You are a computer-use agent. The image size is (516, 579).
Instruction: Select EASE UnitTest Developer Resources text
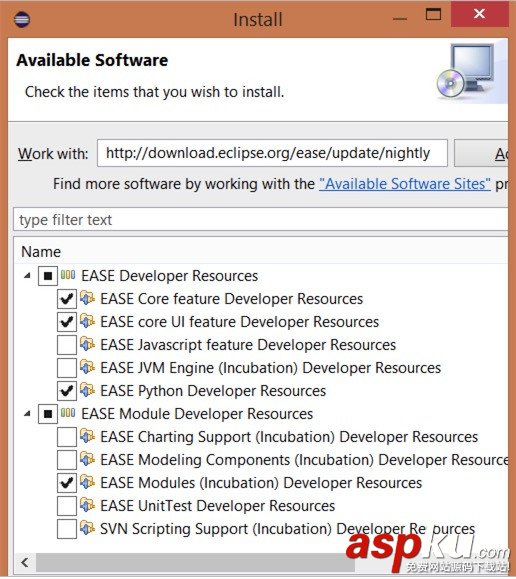coord(218,506)
